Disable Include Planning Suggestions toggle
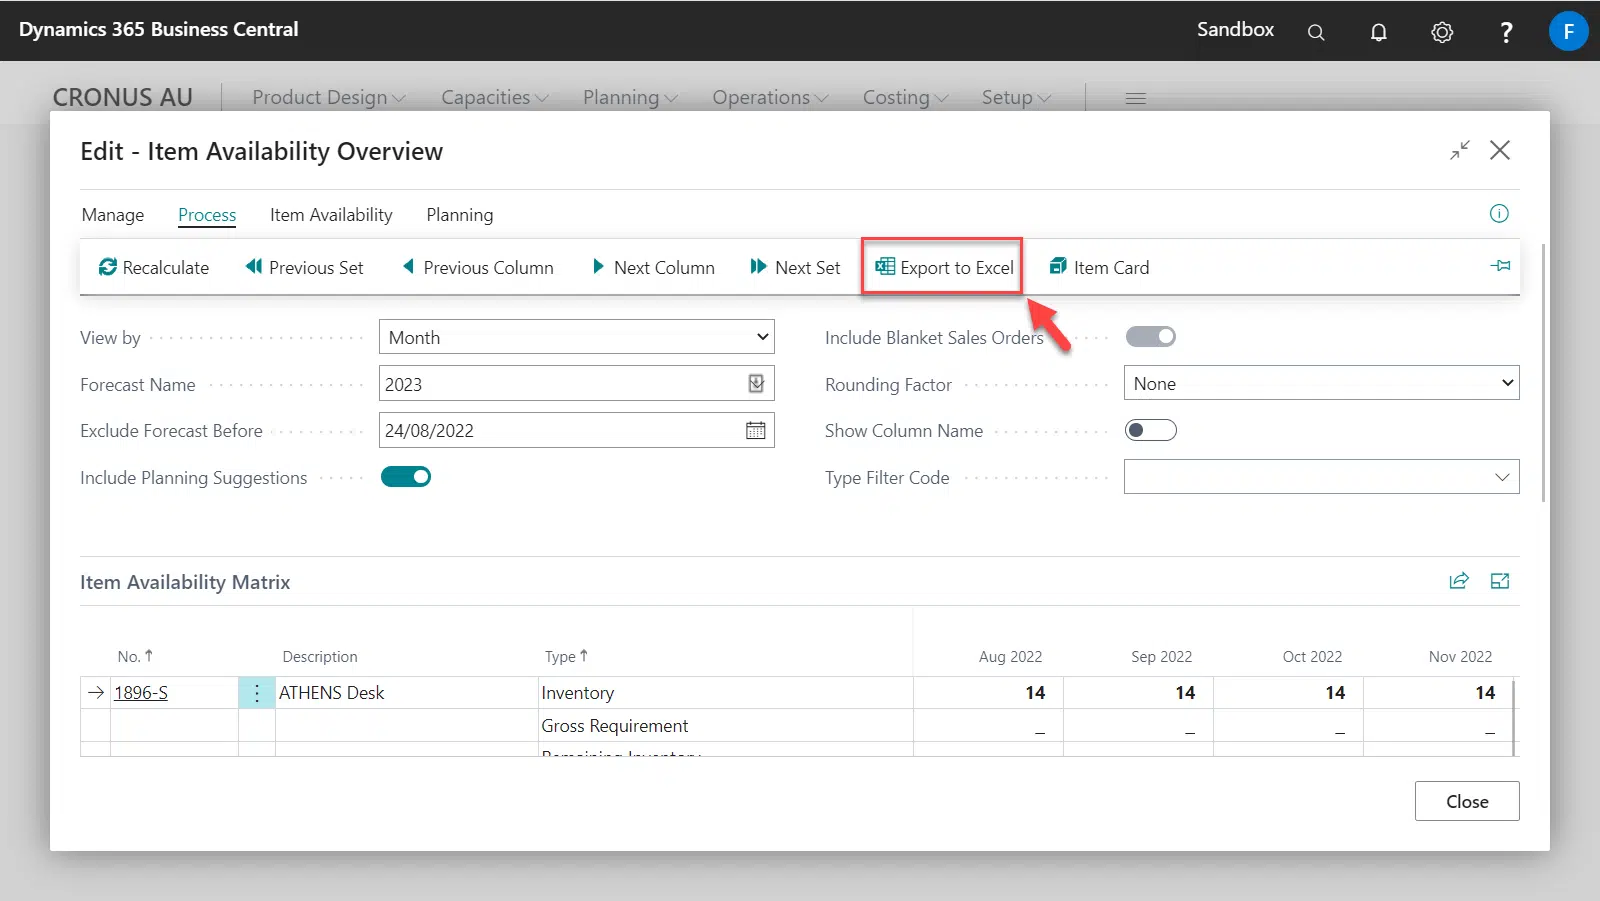This screenshot has width=1600, height=901. tap(406, 477)
